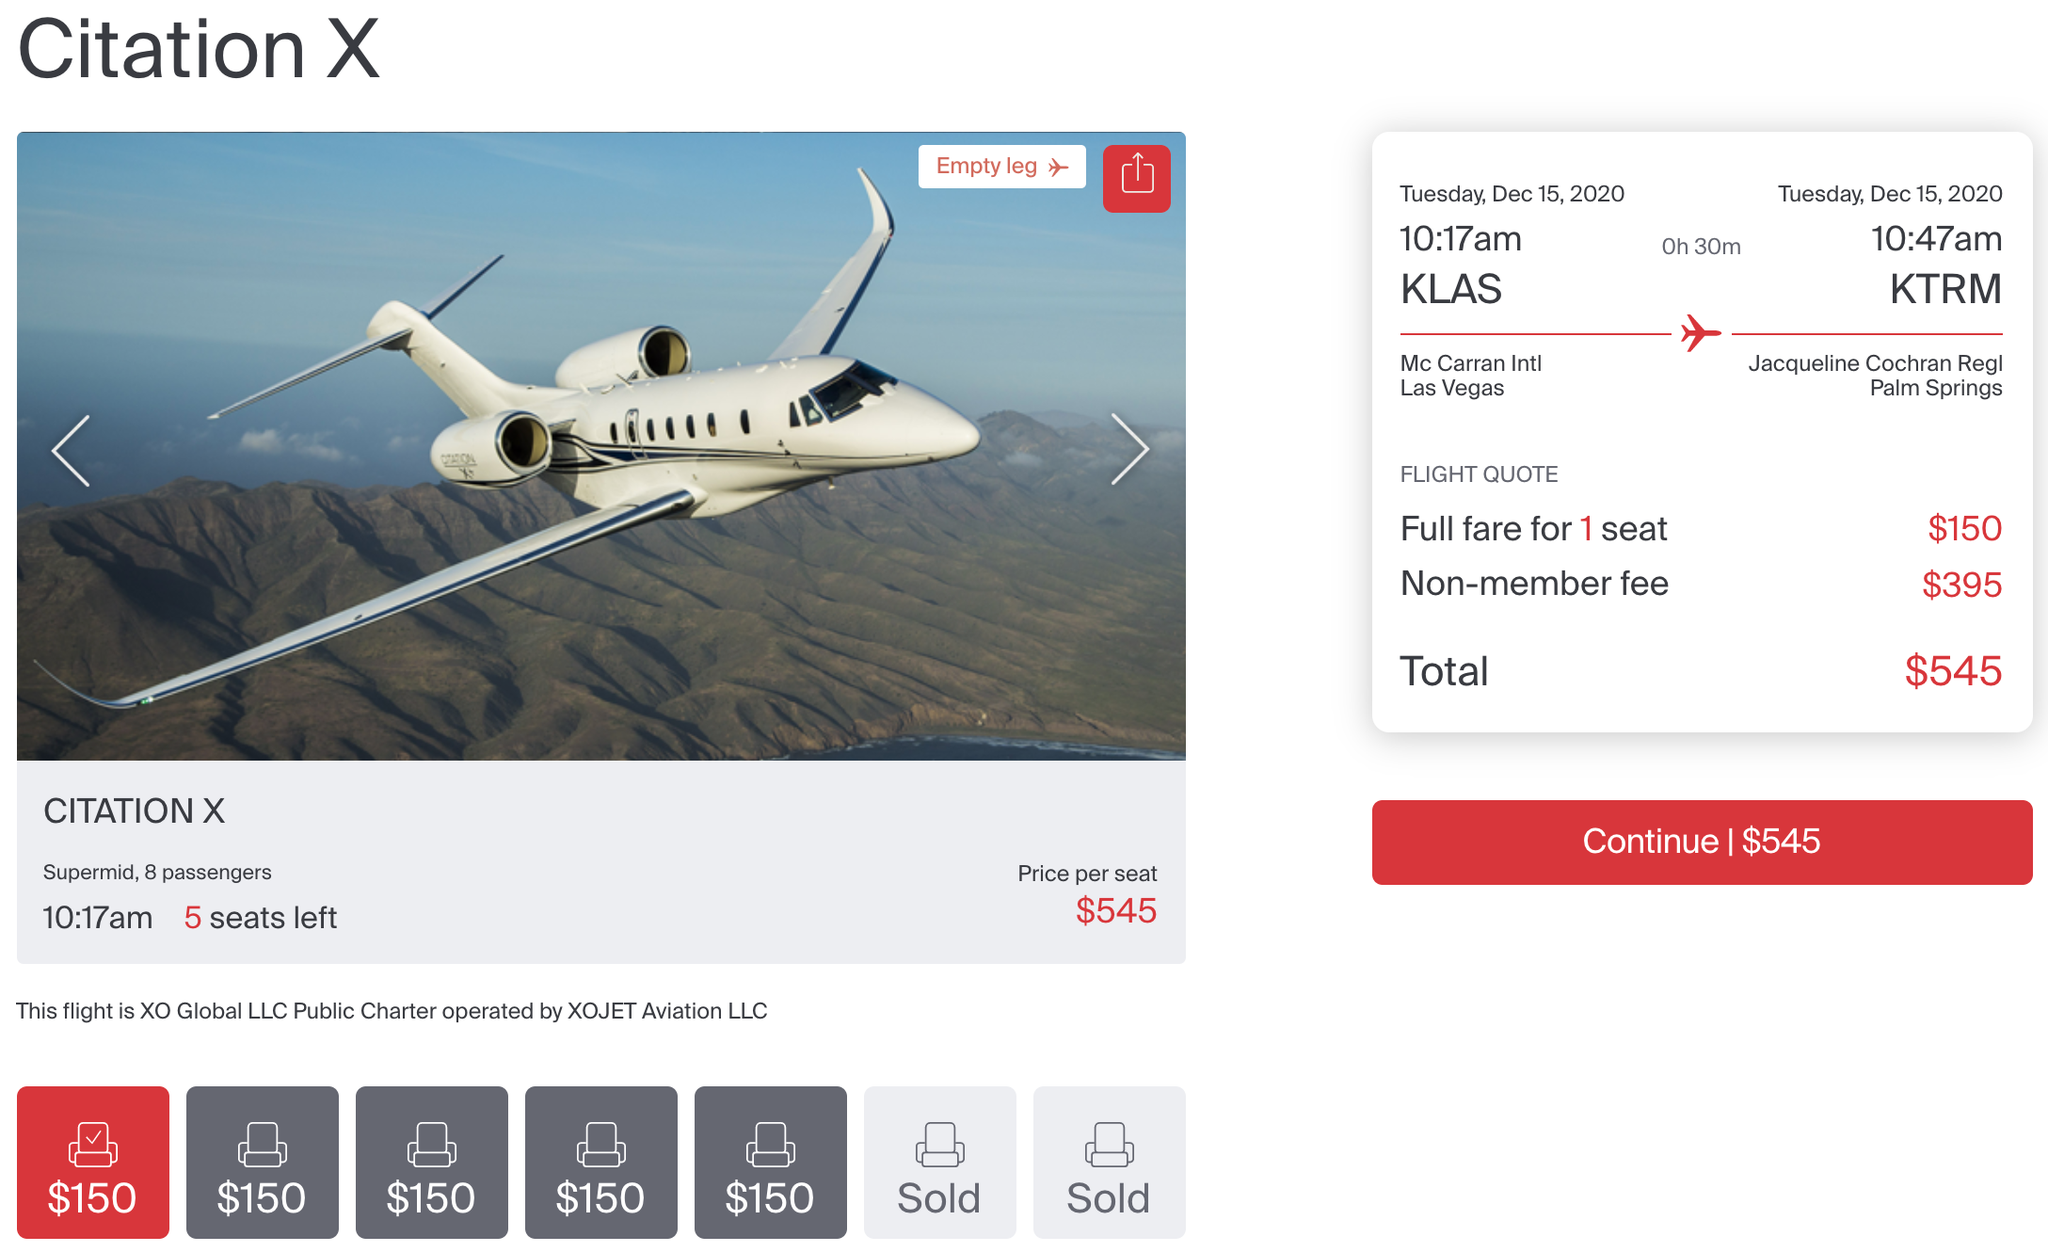View next aircraft photo with right arrow
This screenshot has height=1252, width=2048.
[x=1131, y=450]
